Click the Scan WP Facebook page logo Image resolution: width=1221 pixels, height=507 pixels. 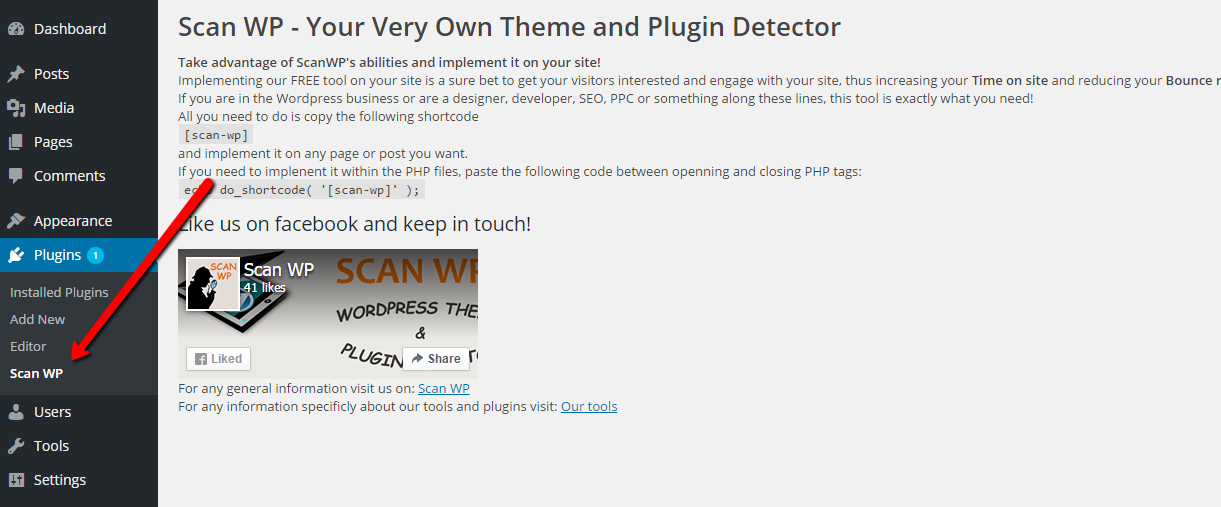pyautogui.click(x=213, y=284)
